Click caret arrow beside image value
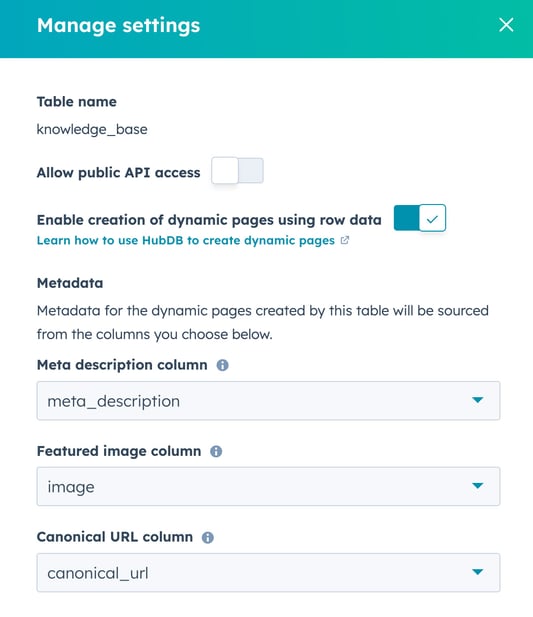The height and width of the screenshot is (617, 533). [x=478, y=486]
